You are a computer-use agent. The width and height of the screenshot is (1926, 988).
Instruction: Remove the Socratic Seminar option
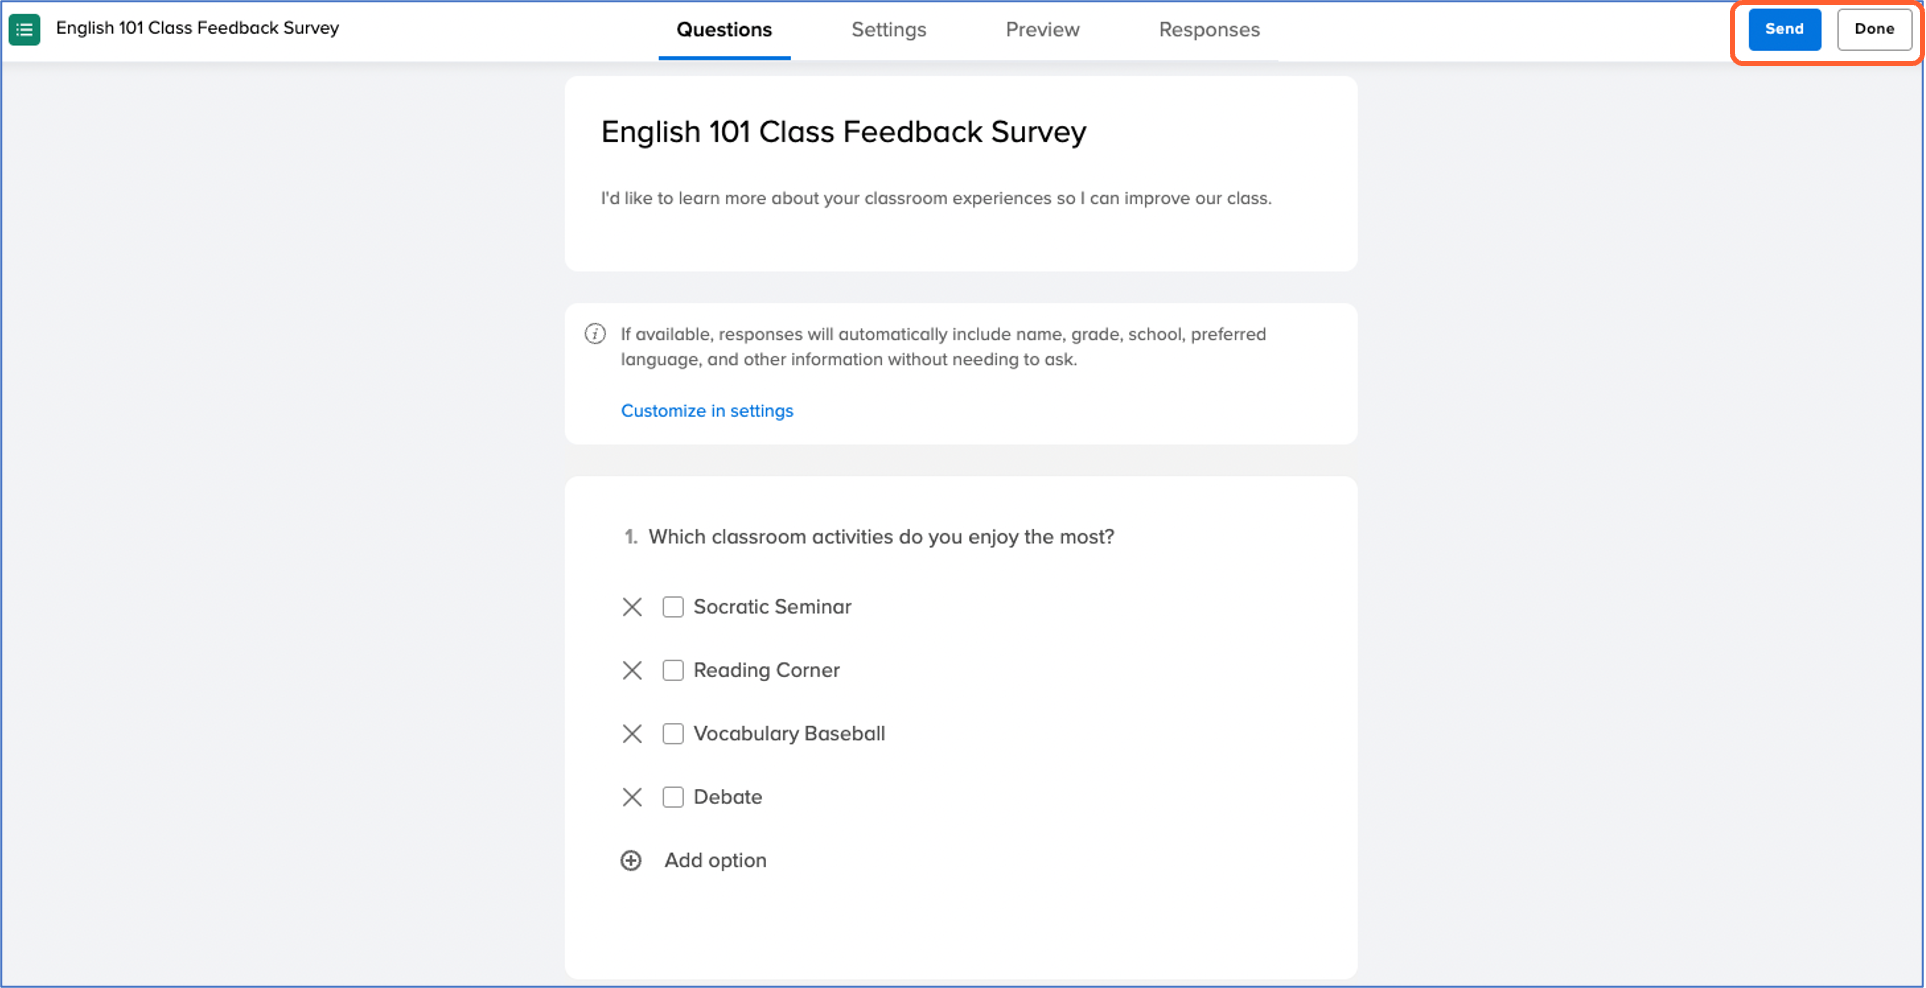[x=632, y=607]
